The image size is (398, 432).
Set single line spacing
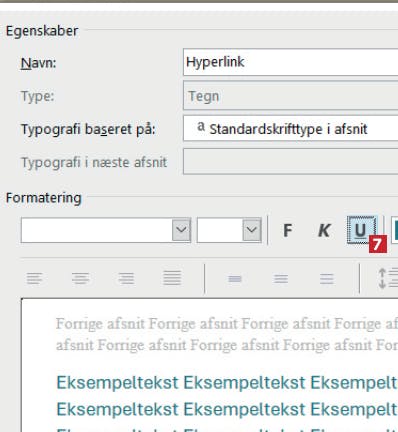pos(235,278)
